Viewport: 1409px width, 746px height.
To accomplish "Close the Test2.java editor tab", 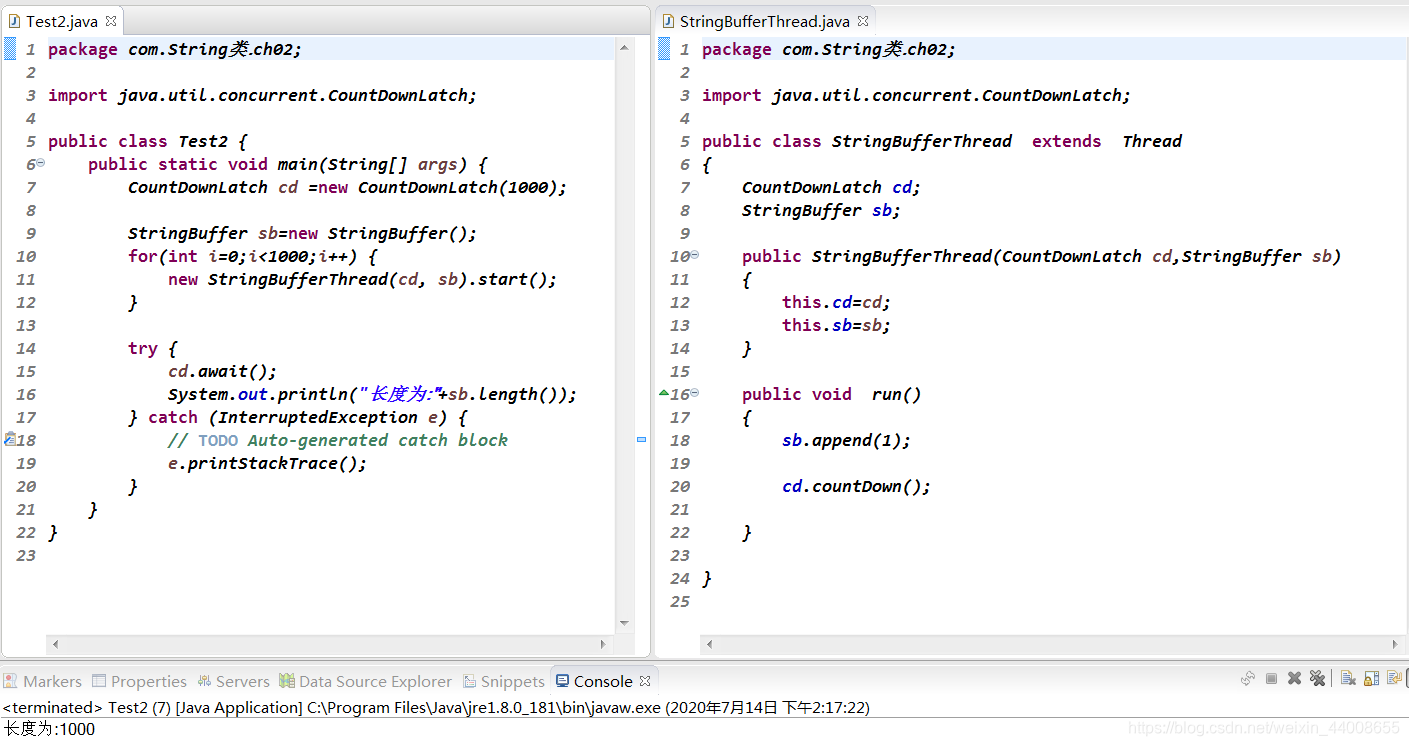I will [x=111, y=21].
